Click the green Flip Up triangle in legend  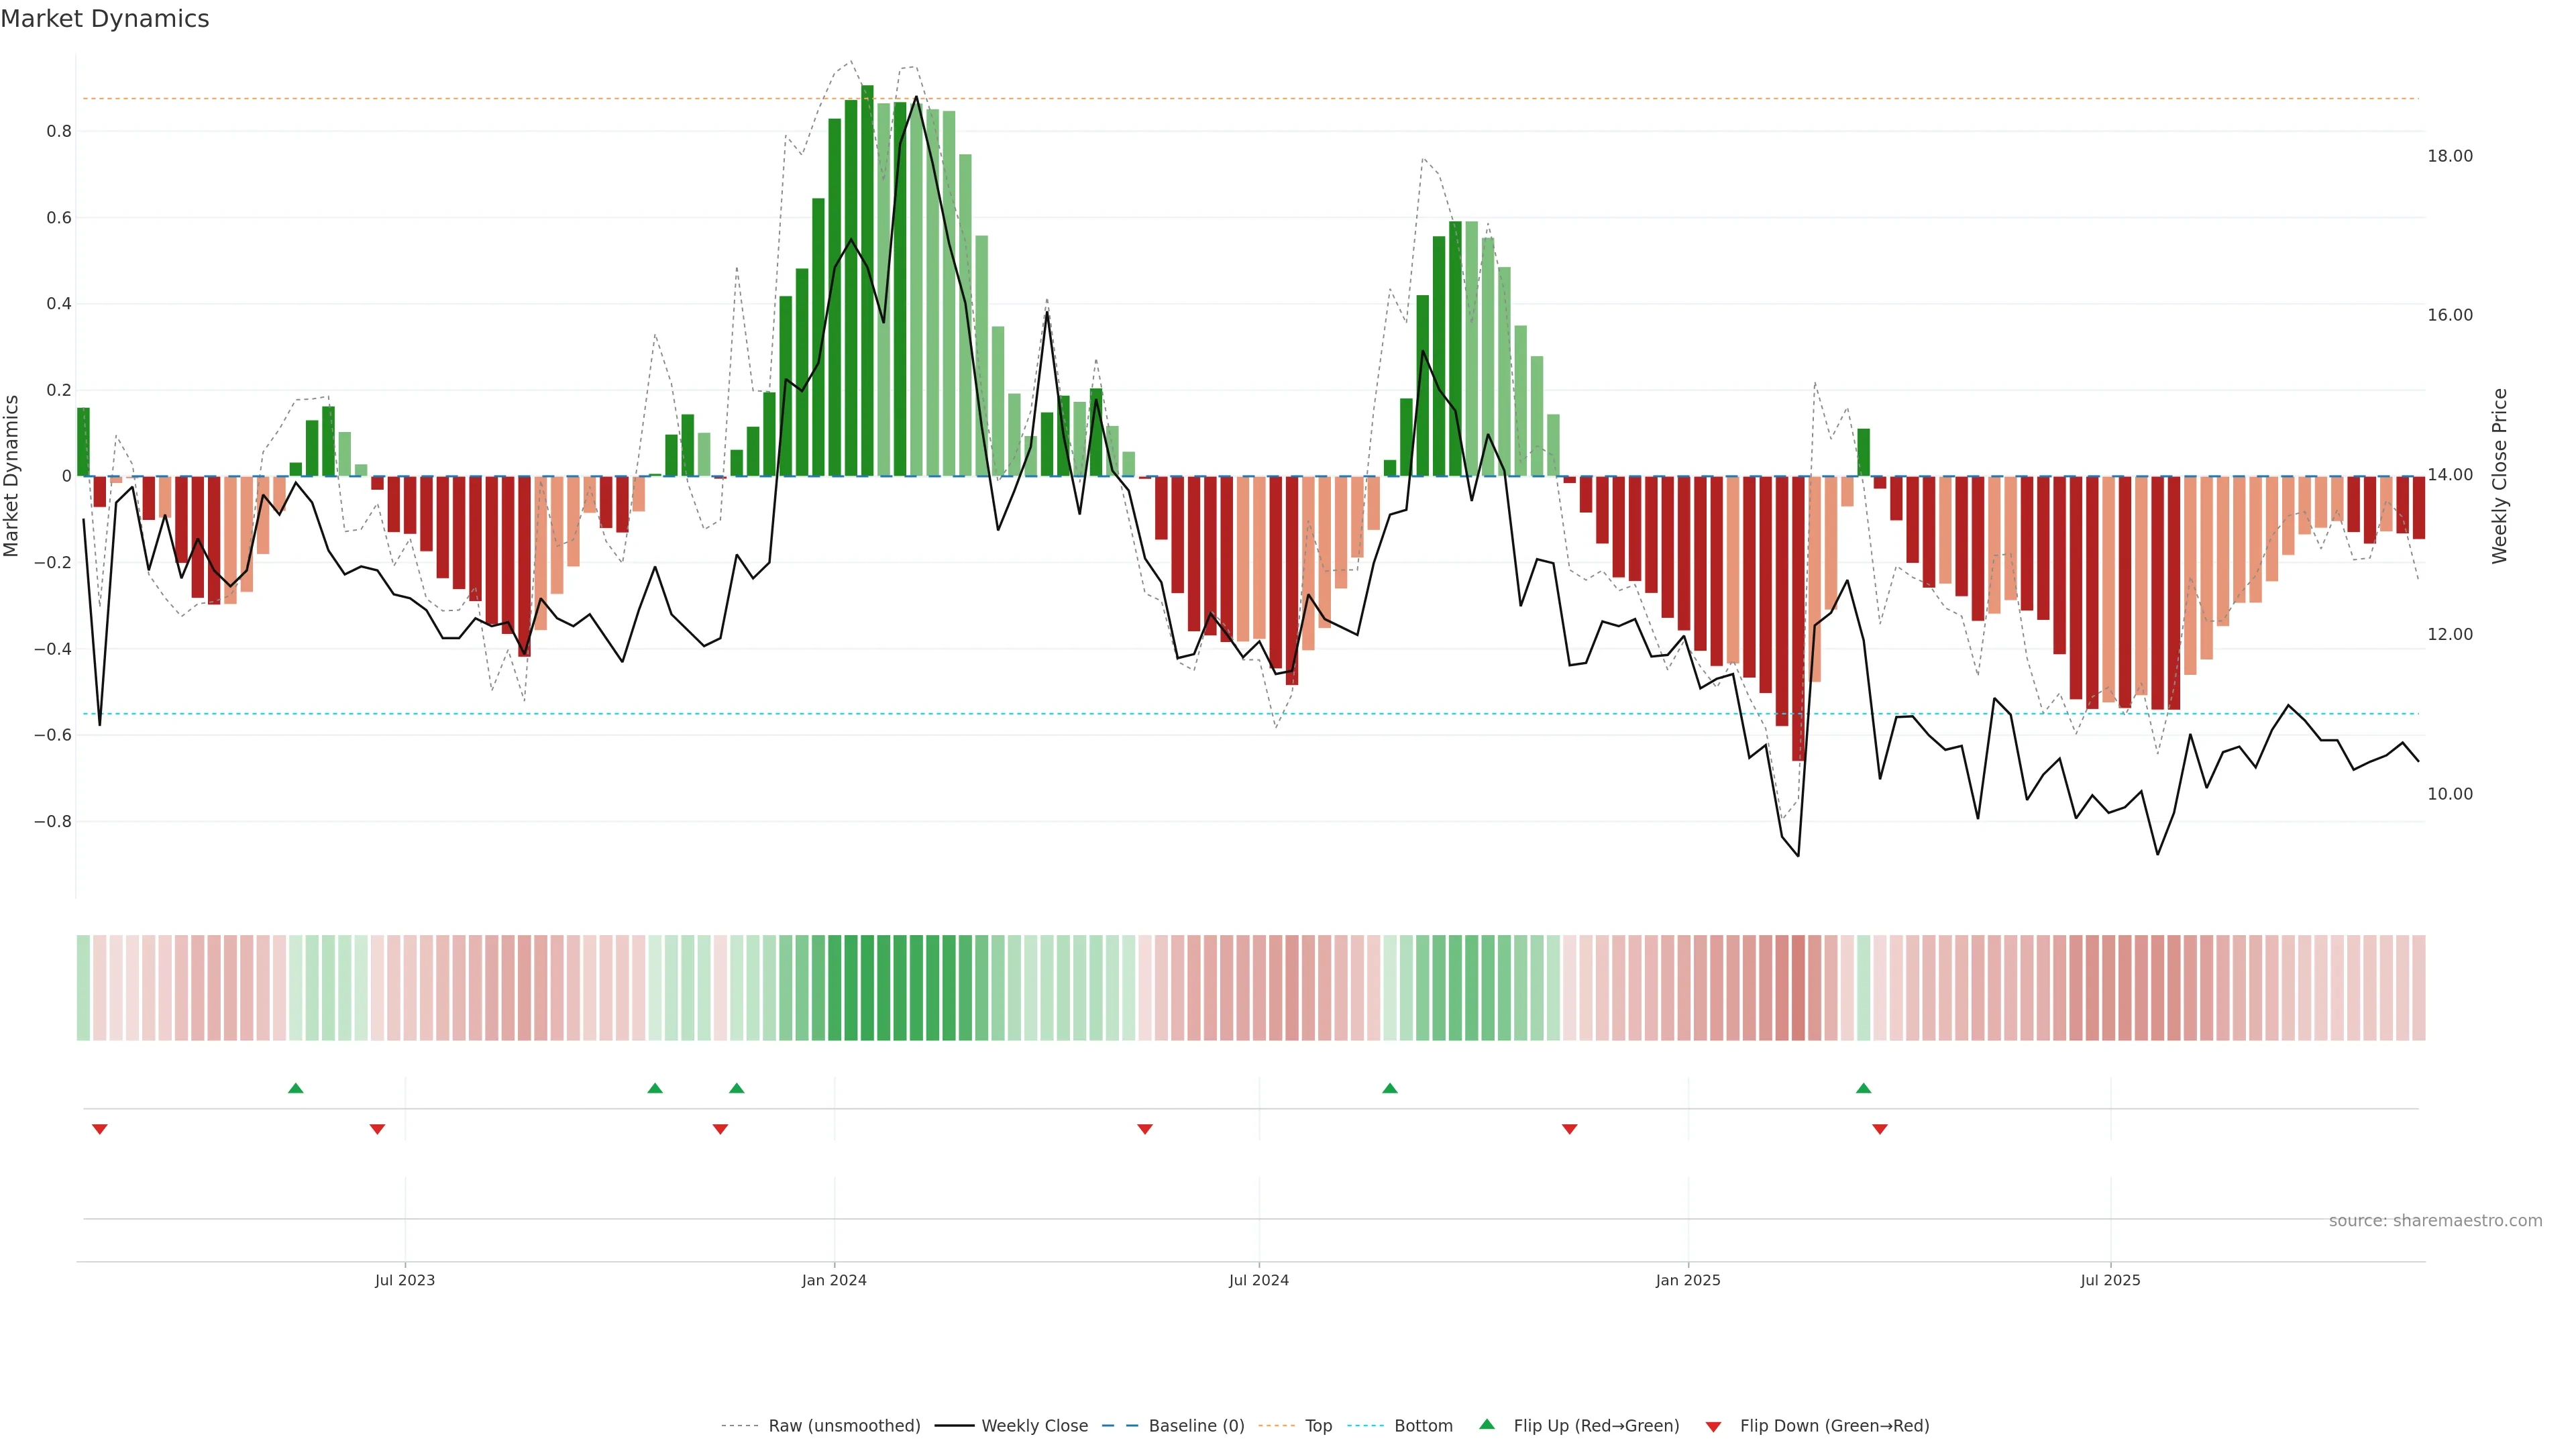1487,1424
